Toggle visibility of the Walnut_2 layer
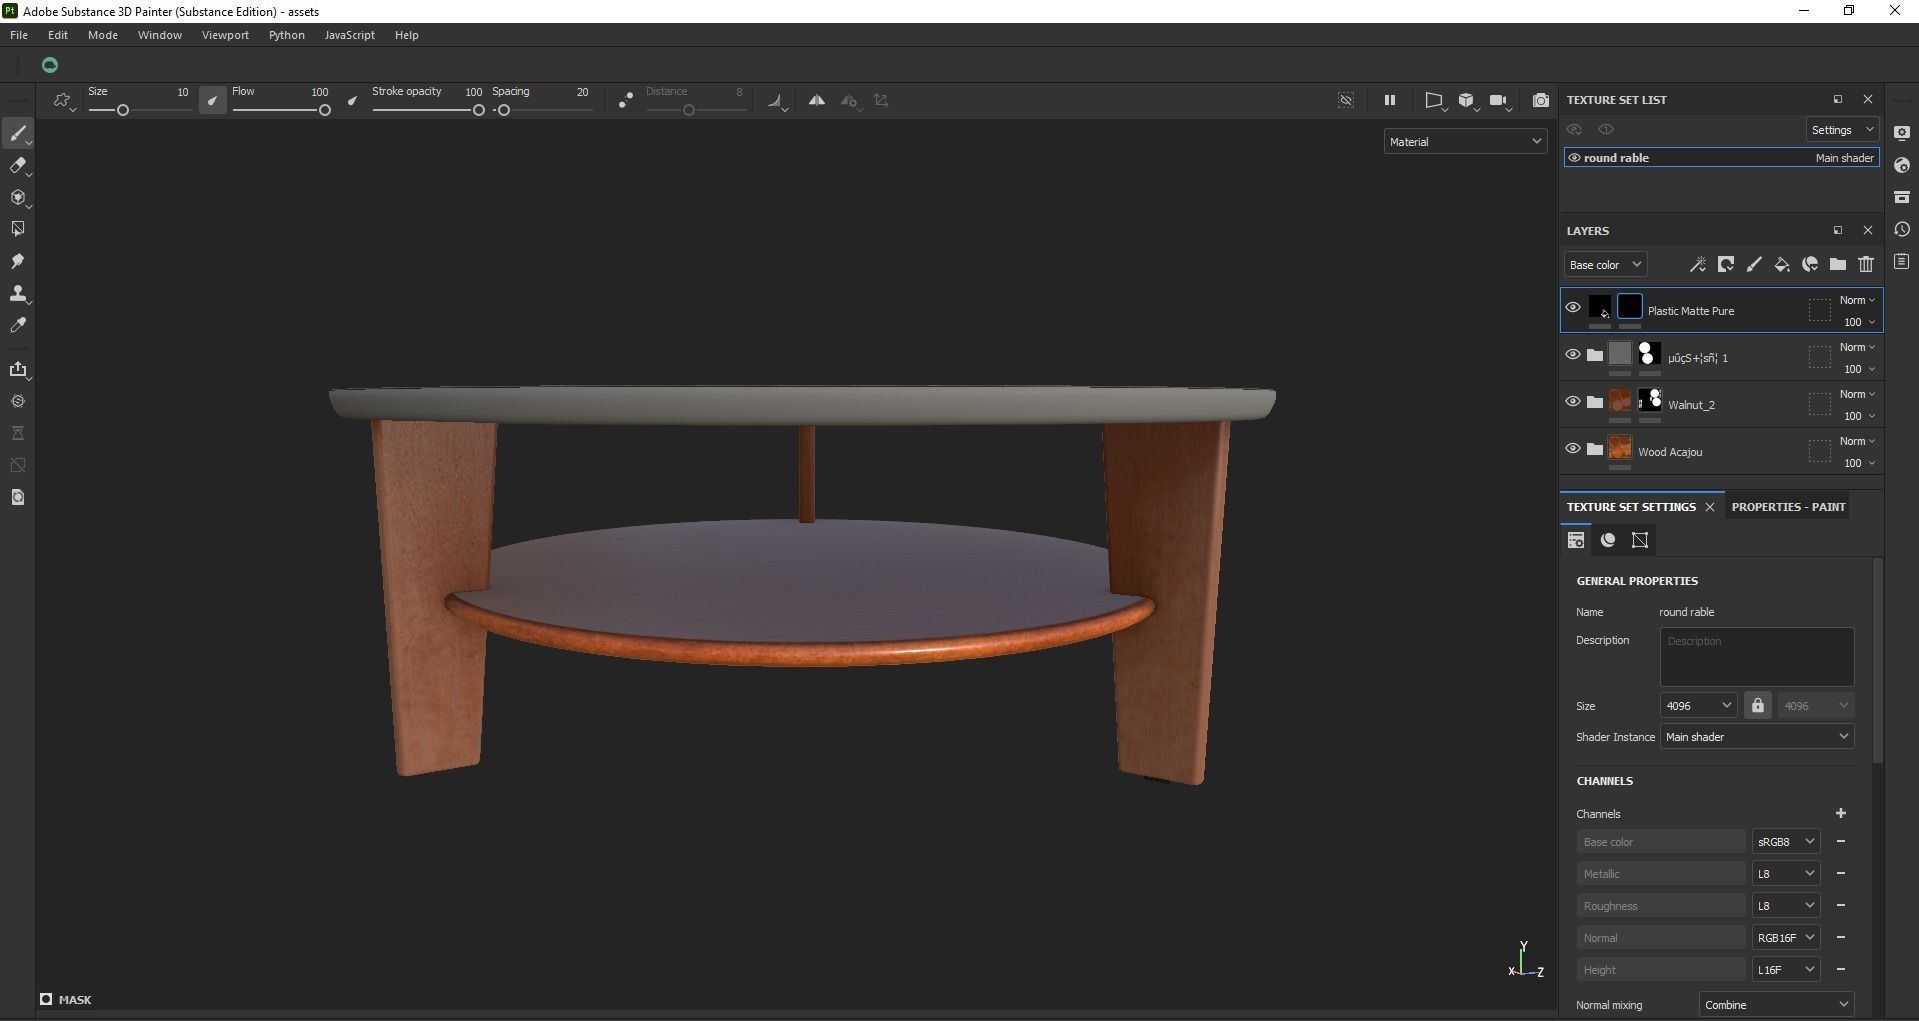Viewport: 1919px width, 1021px height. (1572, 401)
